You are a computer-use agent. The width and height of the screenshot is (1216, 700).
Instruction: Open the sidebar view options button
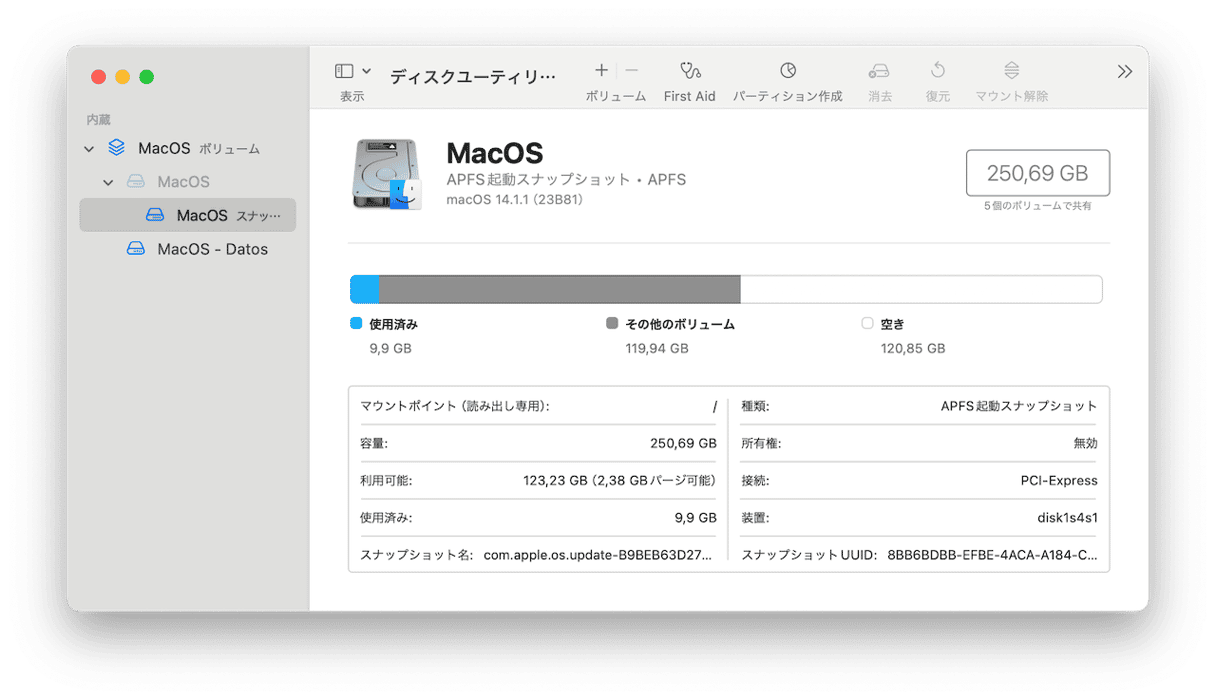344,71
